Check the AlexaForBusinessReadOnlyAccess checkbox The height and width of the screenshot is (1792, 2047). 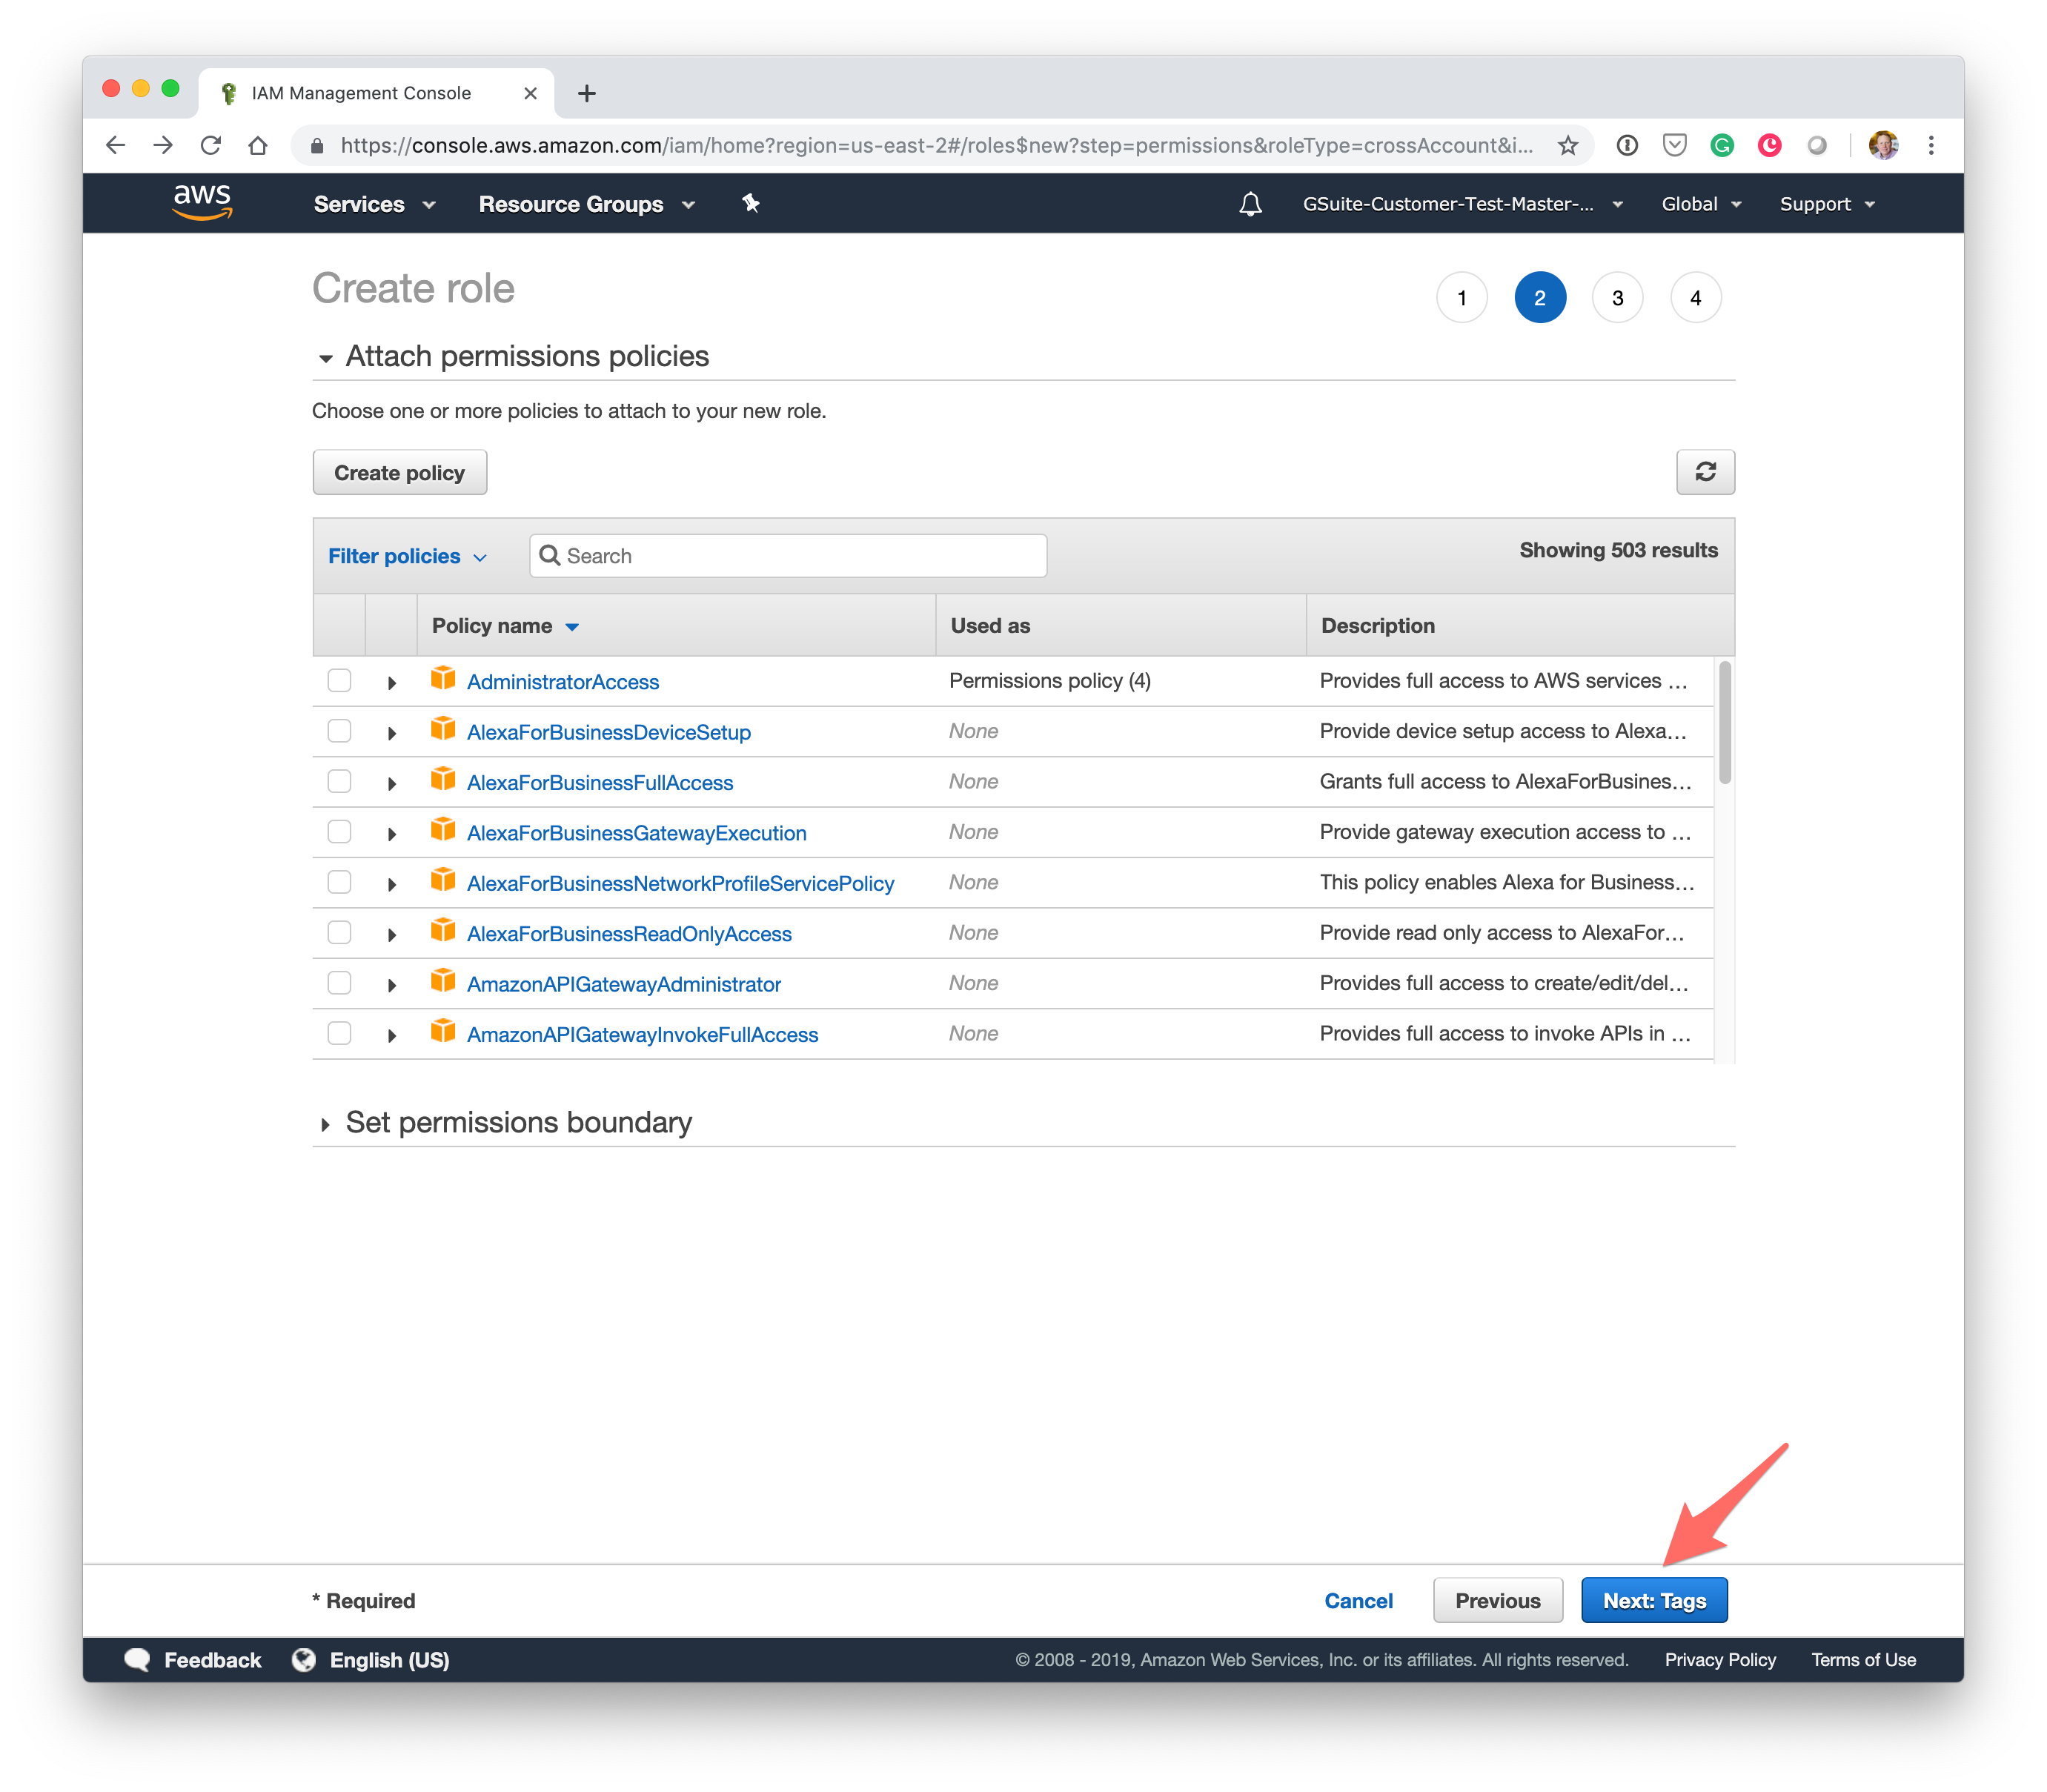pyautogui.click(x=340, y=933)
